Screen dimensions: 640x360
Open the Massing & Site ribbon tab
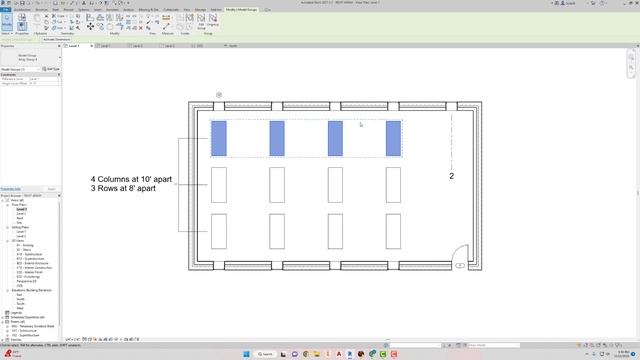click(149, 9)
